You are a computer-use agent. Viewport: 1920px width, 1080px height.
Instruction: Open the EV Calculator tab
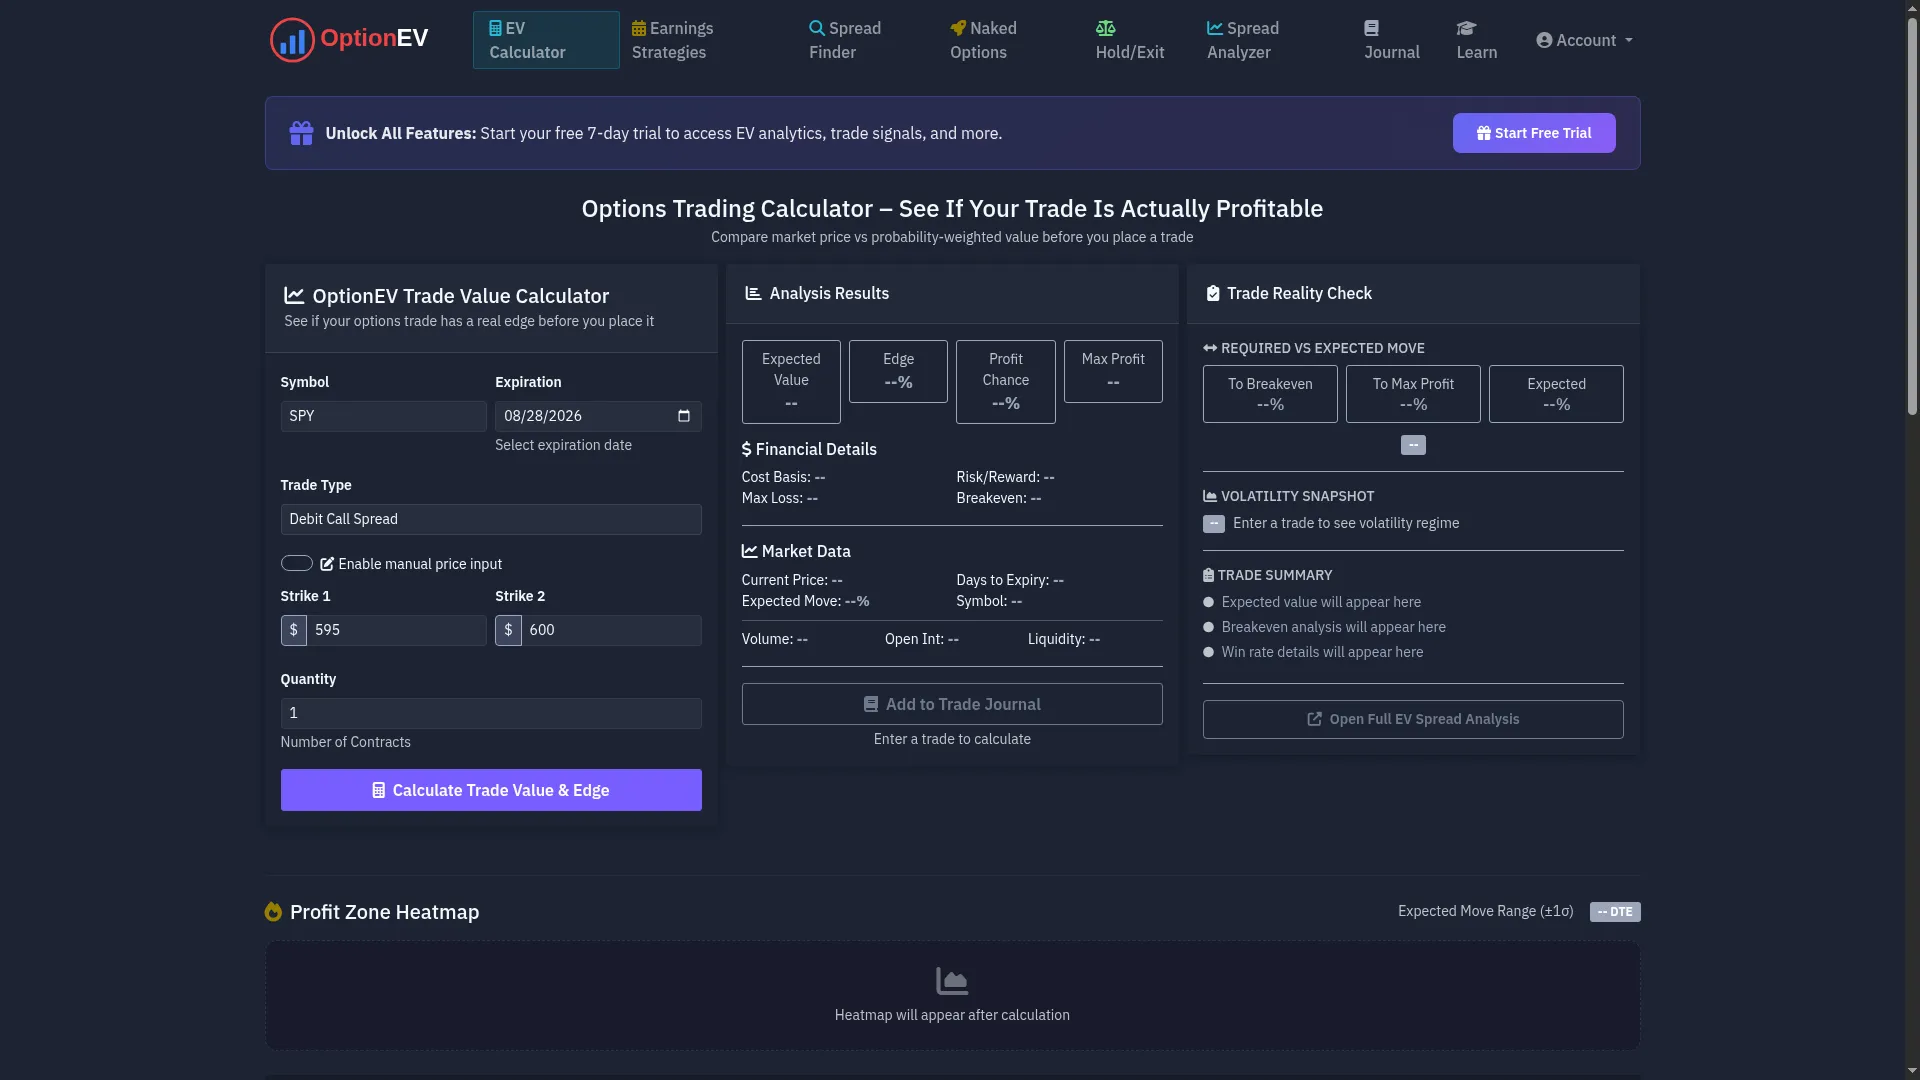[x=546, y=40]
